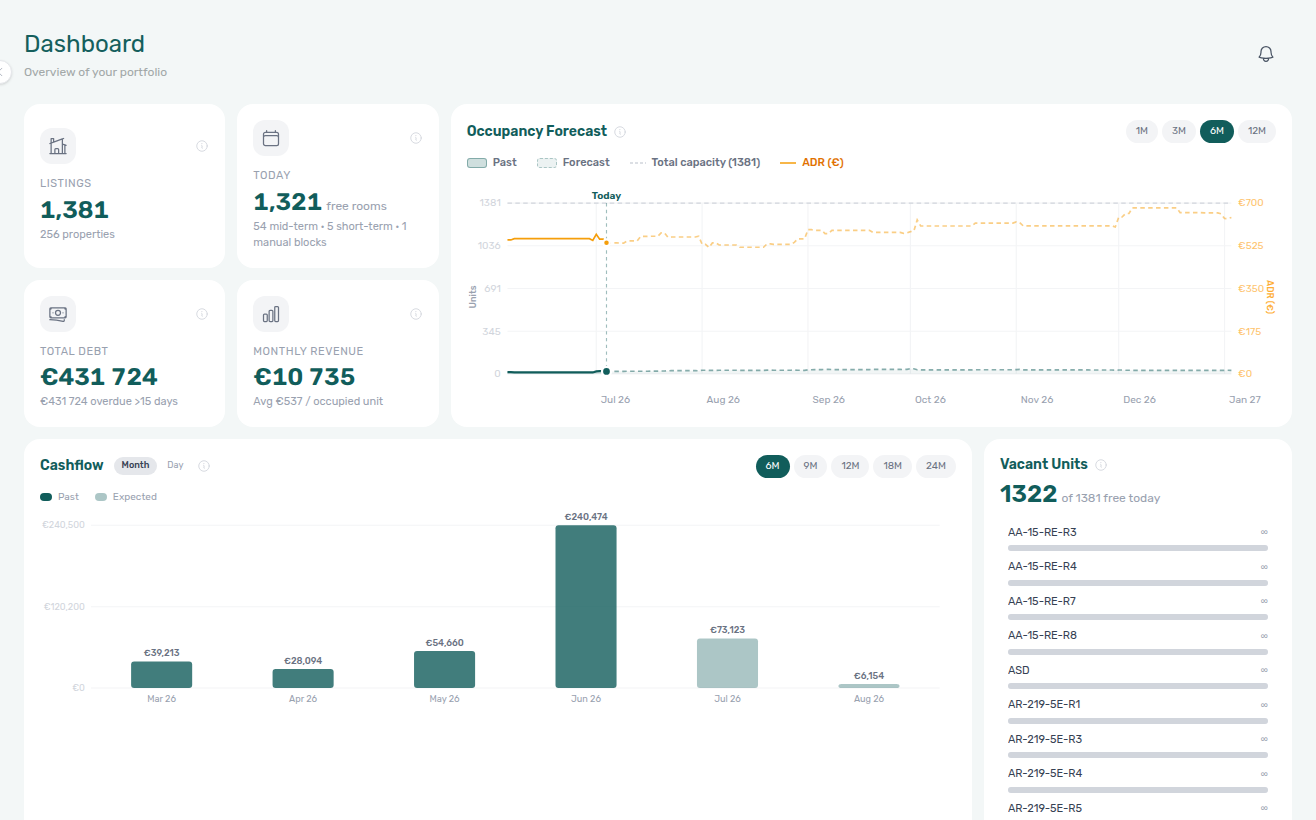Open info icon beside Cashflow toggle
The height and width of the screenshot is (820, 1316).
(204, 466)
